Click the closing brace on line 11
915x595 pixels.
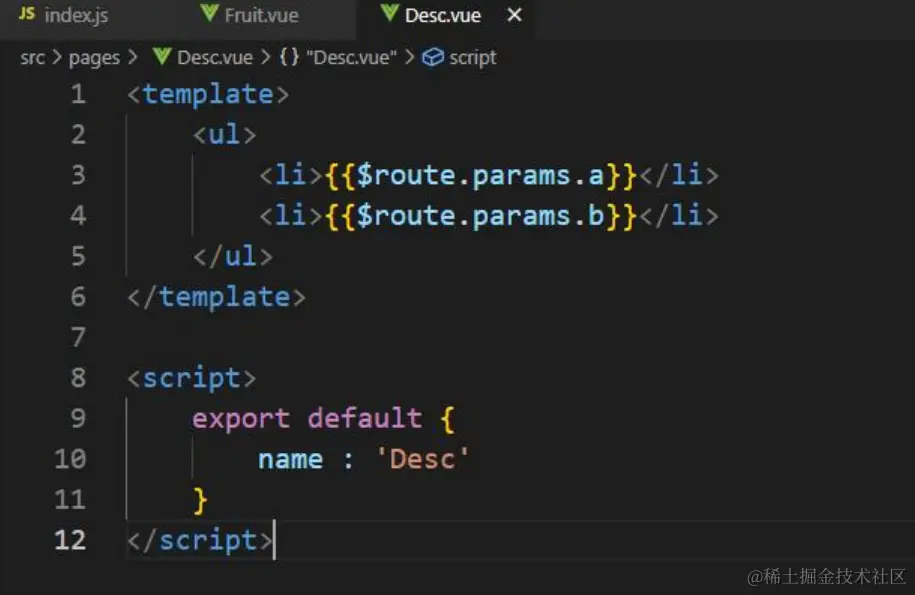[200, 500]
